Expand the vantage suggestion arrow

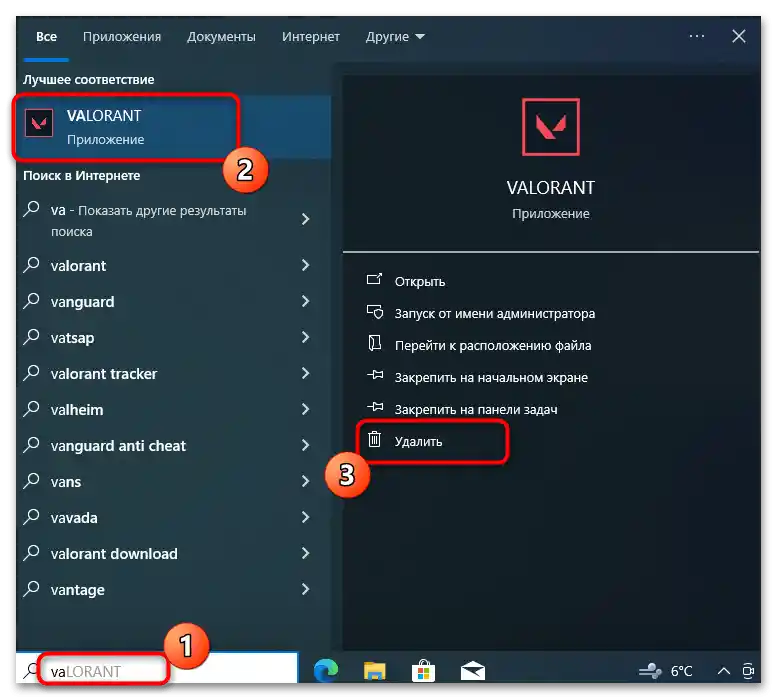(306, 589)
